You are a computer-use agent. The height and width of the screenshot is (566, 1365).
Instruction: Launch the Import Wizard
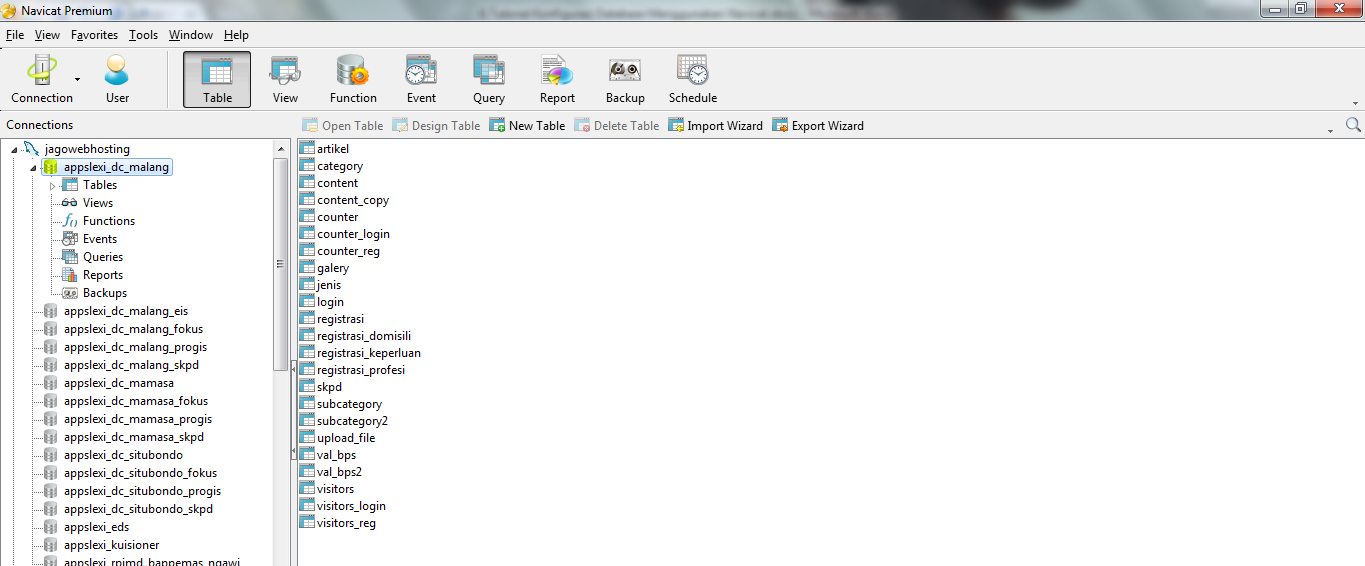coord(715,125)
